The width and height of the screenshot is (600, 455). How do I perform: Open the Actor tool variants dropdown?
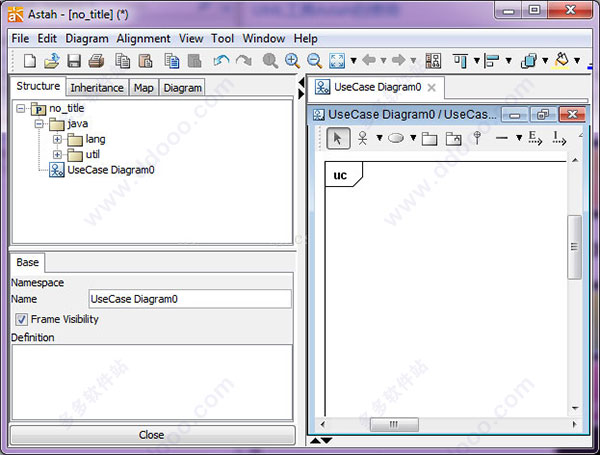(x=379, y=138)
